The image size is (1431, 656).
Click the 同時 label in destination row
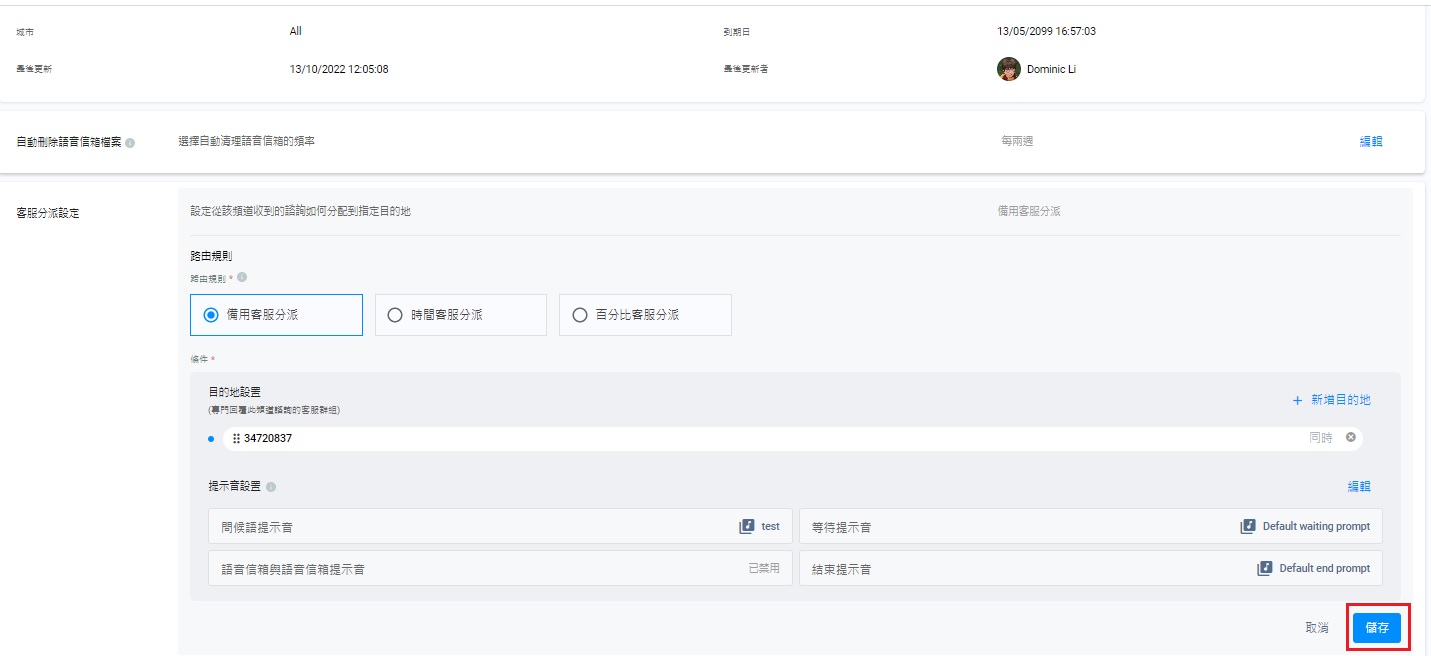click(x=1321, y=438)
